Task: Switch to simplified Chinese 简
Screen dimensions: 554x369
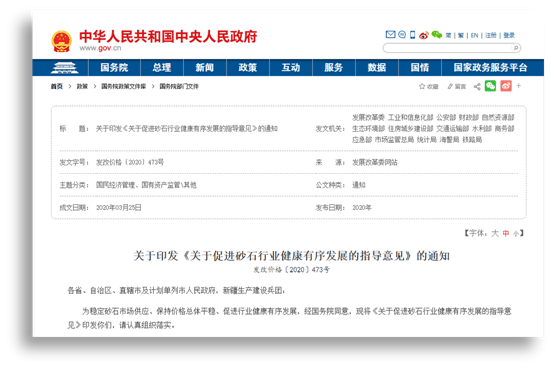Action: click(448, 35)
